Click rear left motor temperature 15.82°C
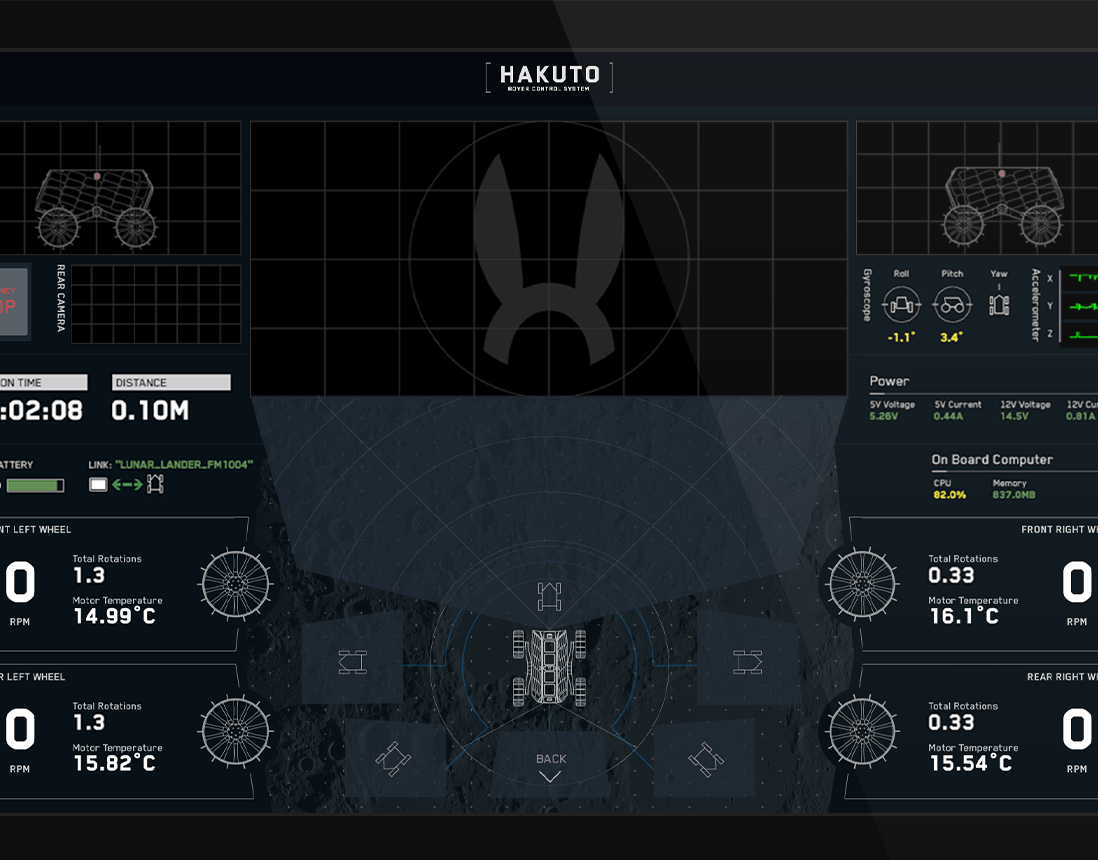 (x=115, y=763)
